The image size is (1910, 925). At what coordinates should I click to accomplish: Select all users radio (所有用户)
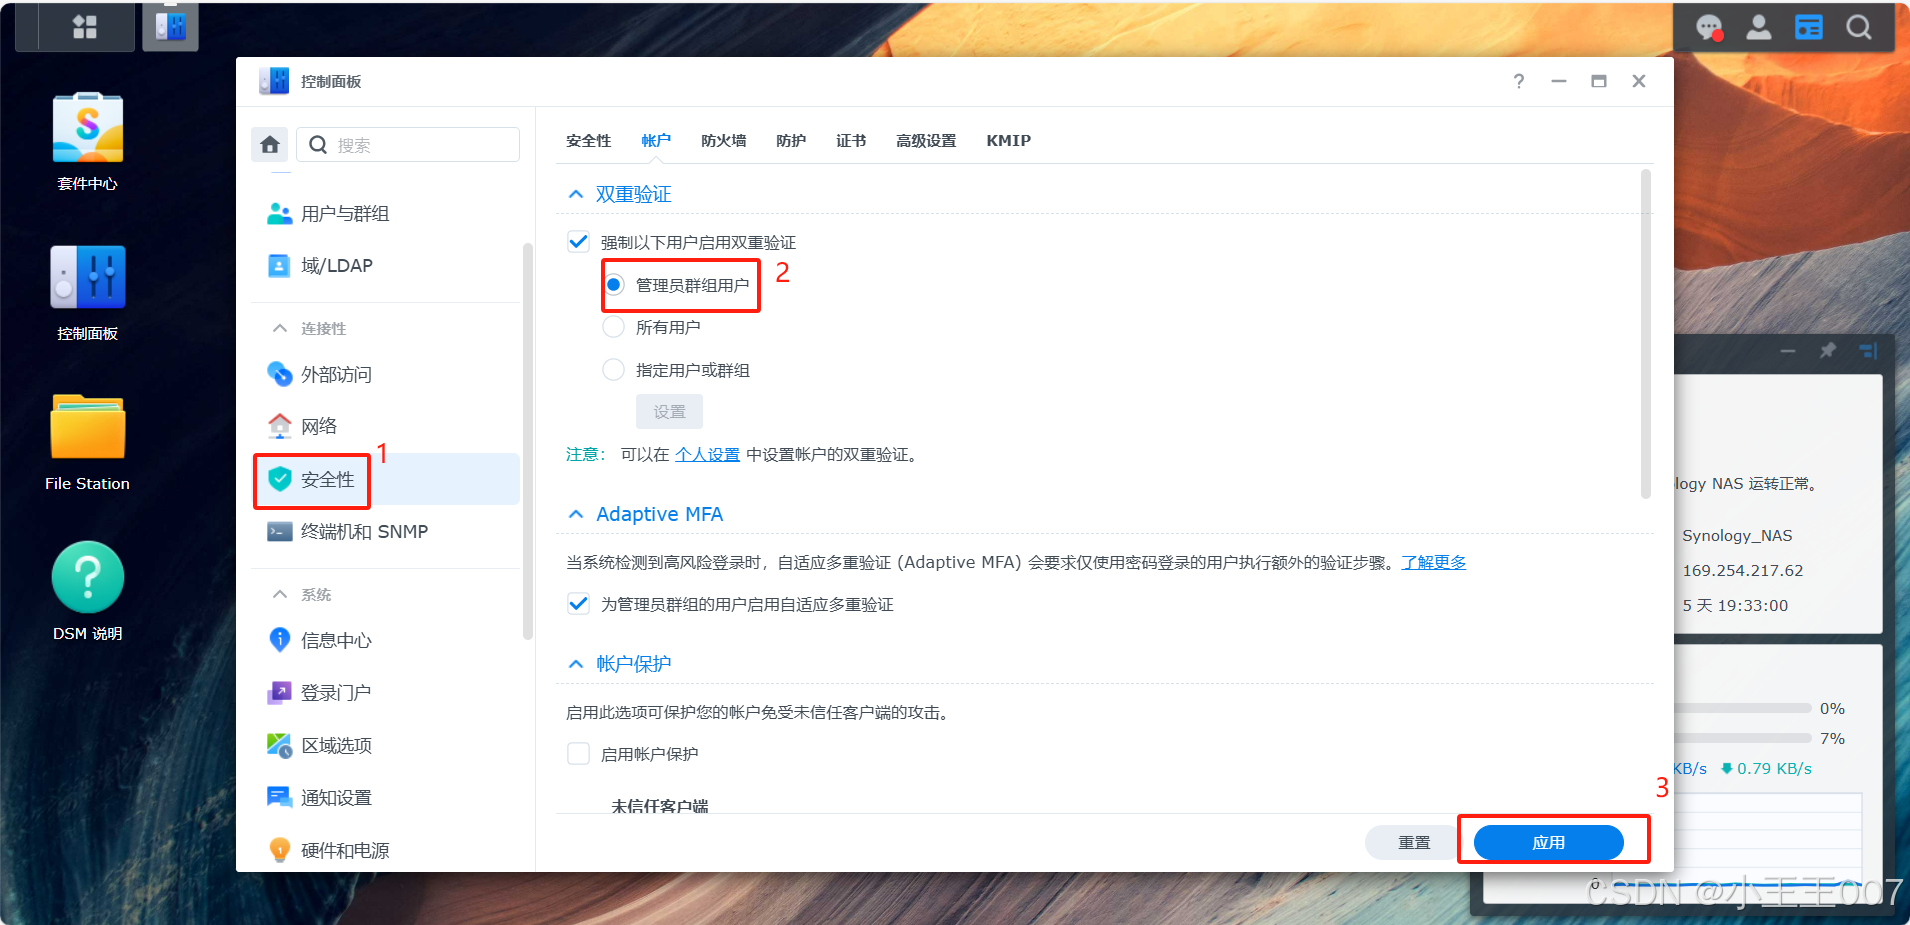coord(614,327)
